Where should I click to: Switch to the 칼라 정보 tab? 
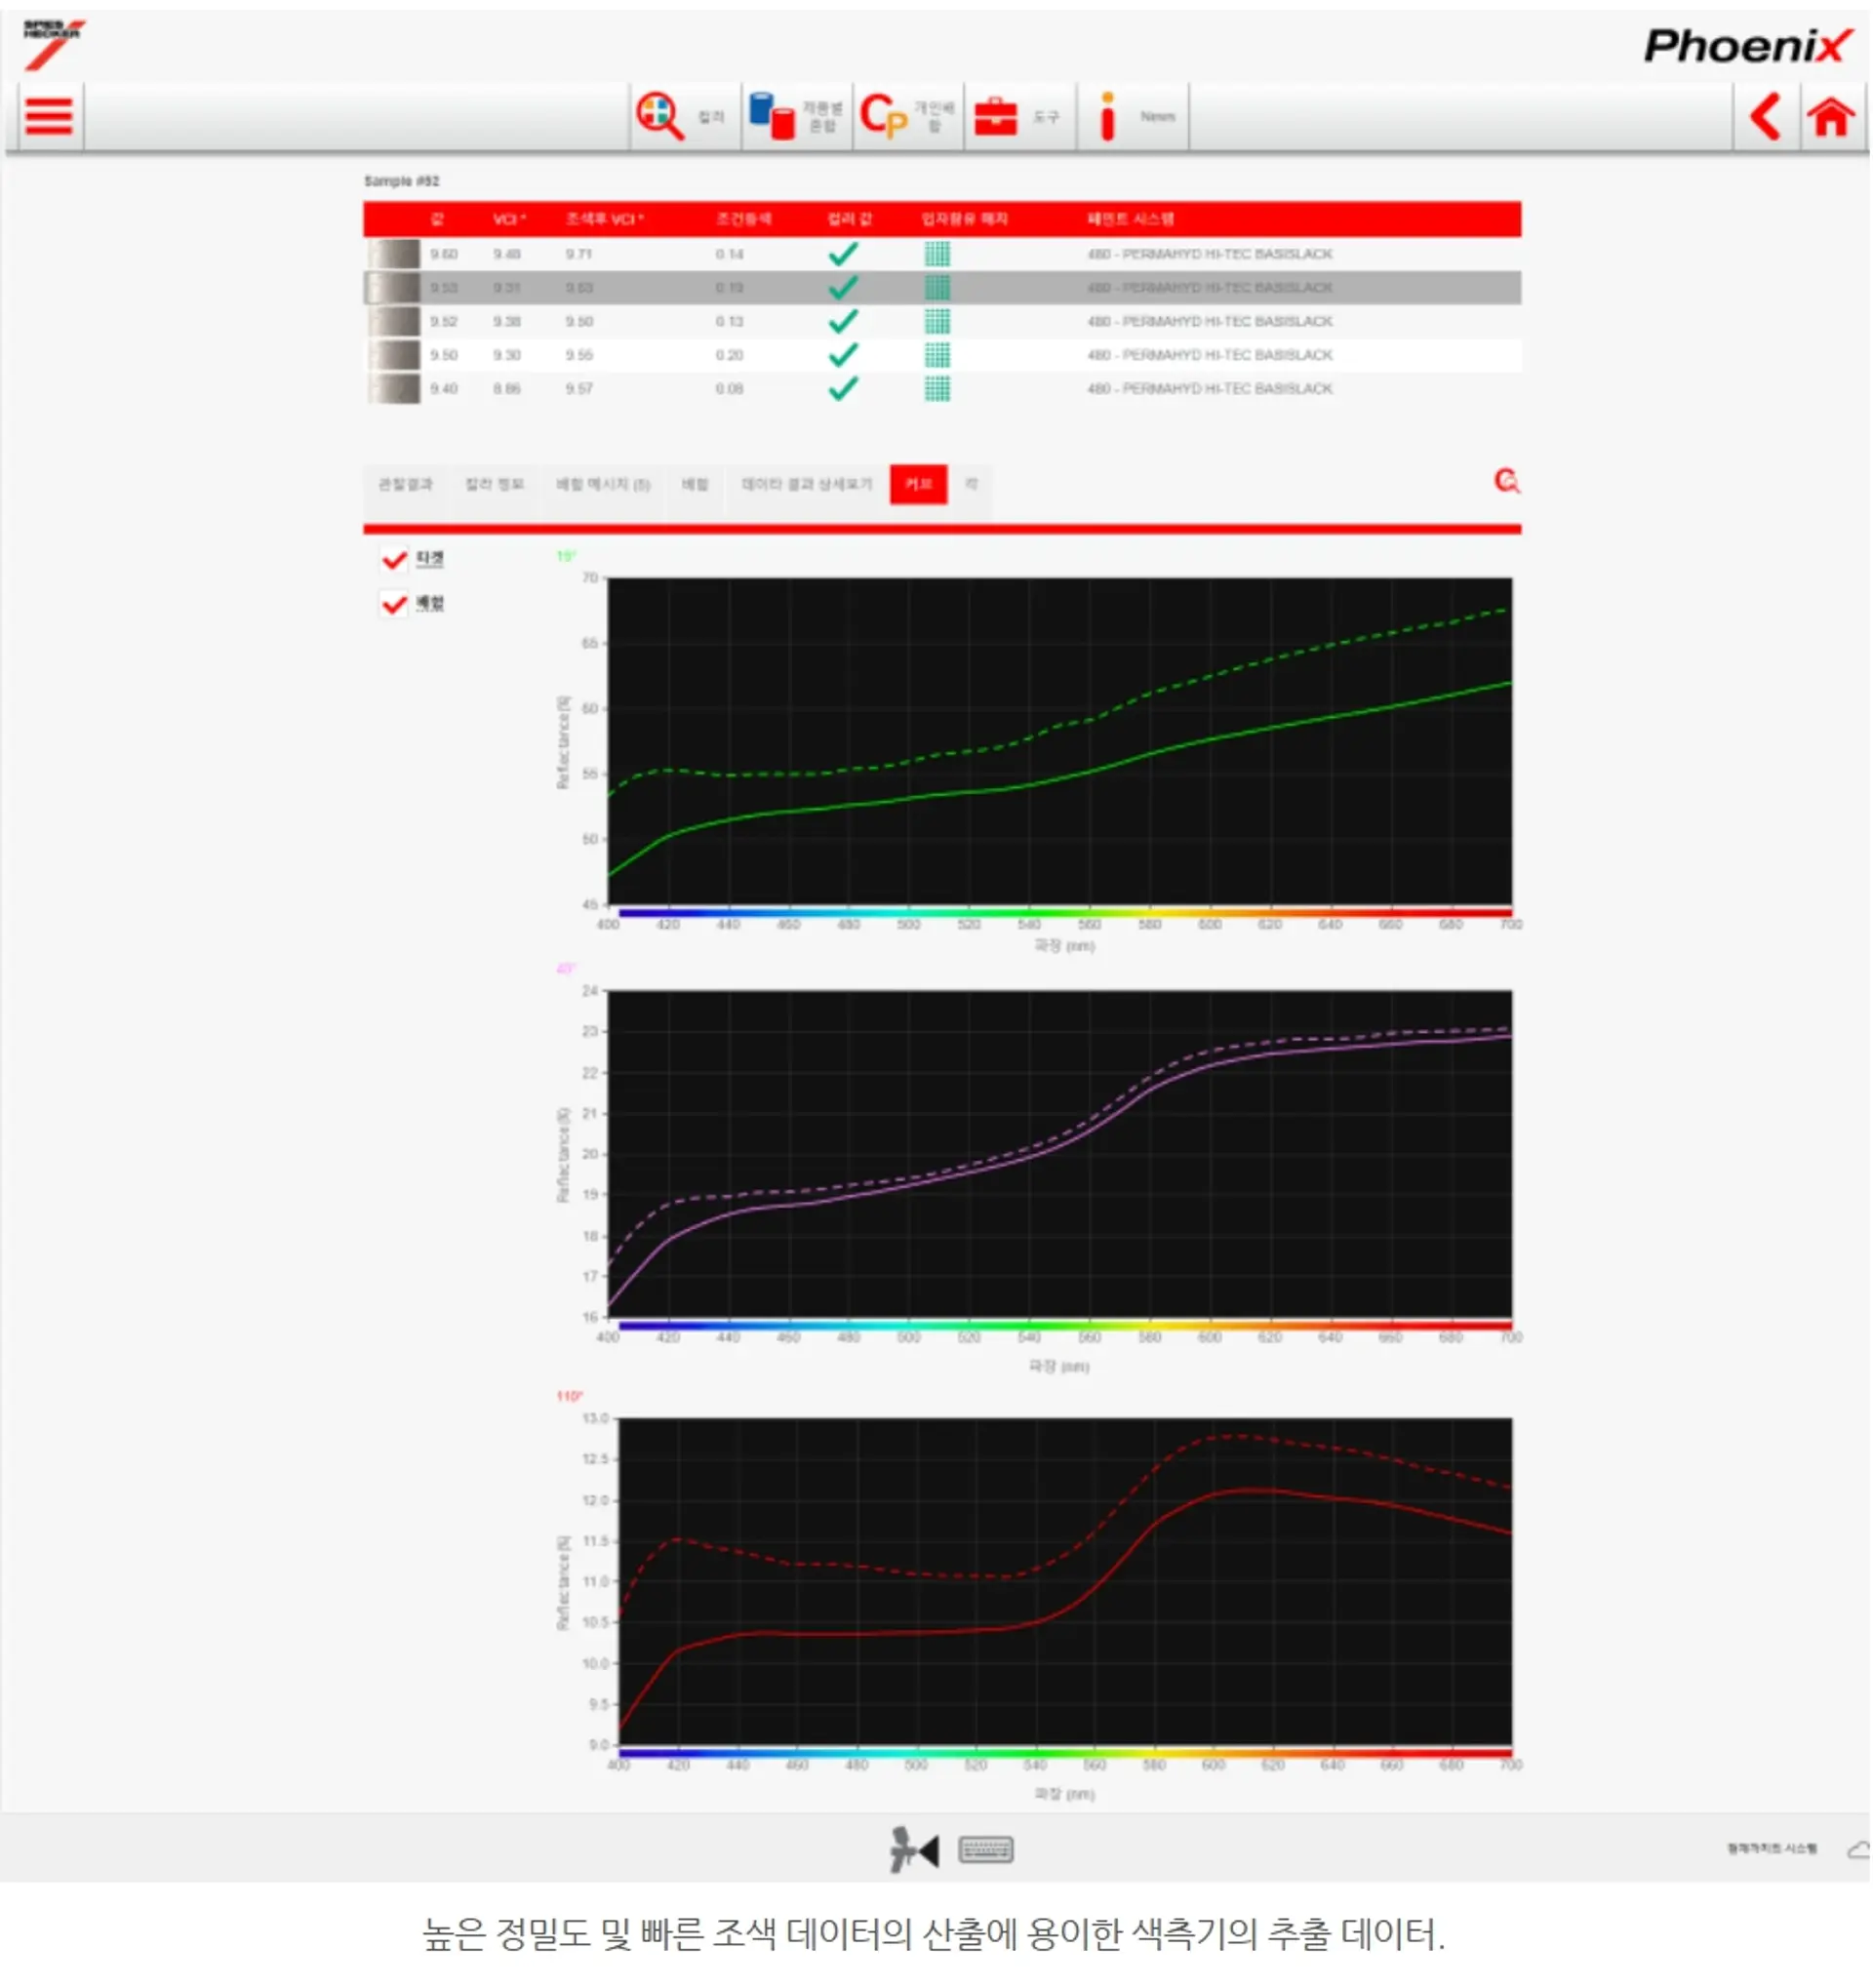click(x=494, y=485)
